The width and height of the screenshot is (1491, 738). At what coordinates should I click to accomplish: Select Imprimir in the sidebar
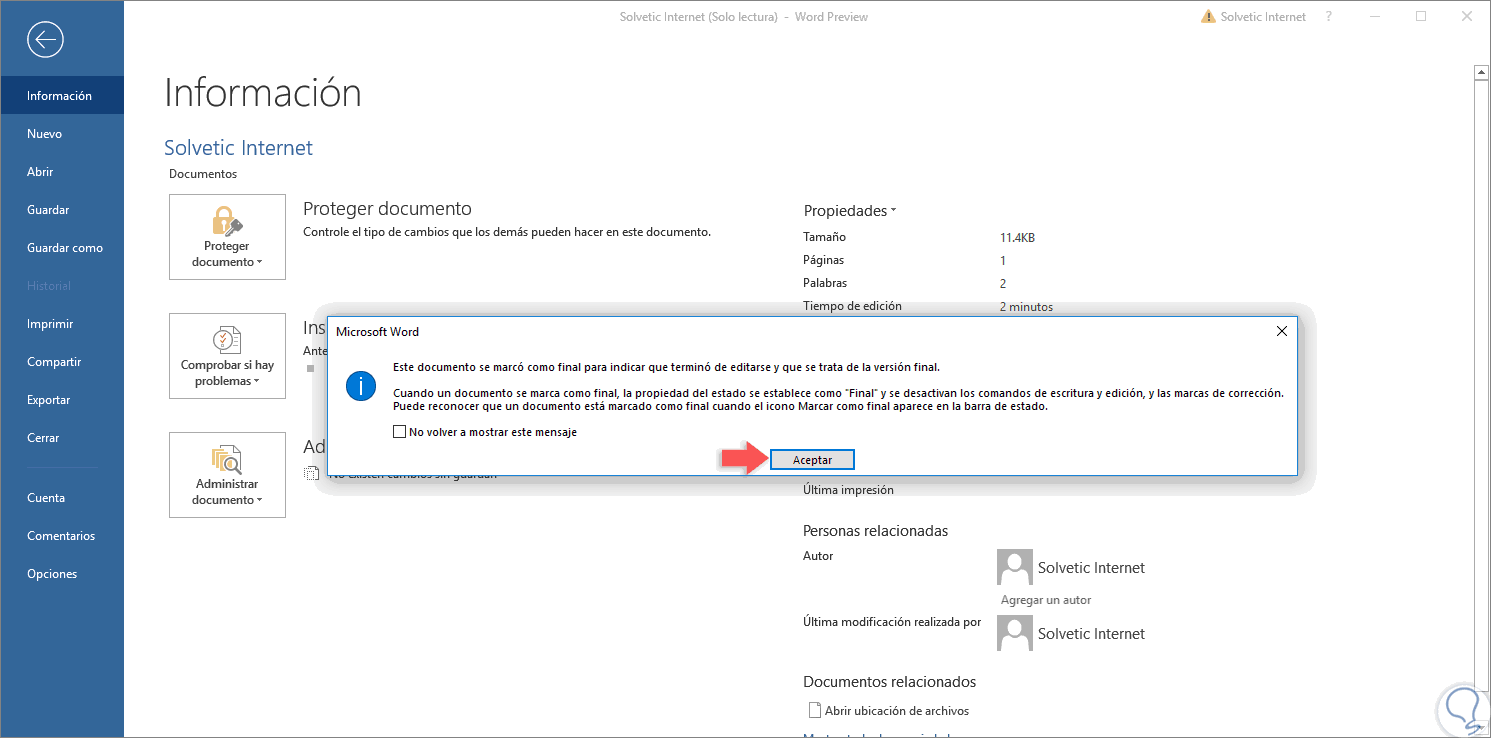coord(62,324)
